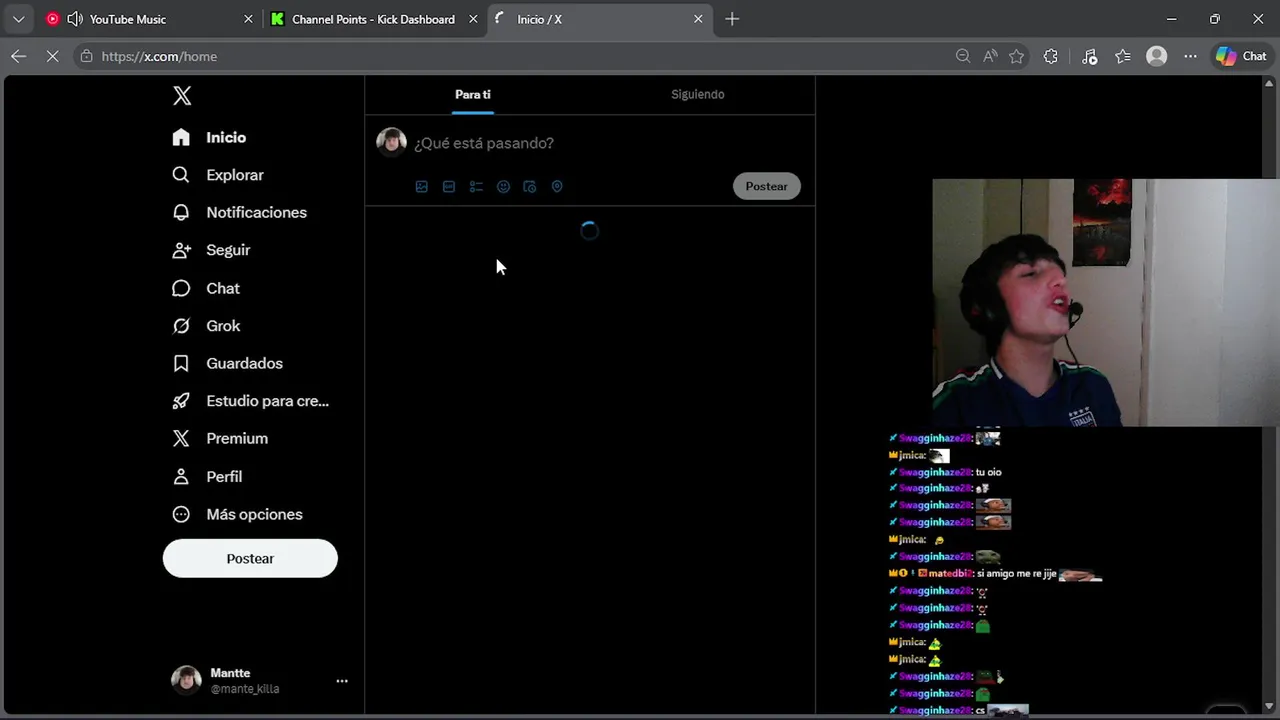Switch to Kick Dashboard tab
The image size is (1280, 720).
click(x=373, y=19)
